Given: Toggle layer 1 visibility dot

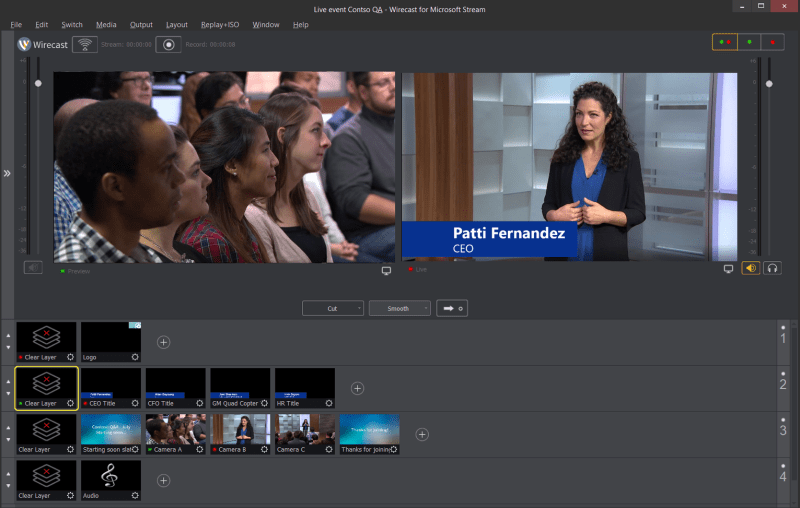Looking at the screenshot, I should coord(783,327).
